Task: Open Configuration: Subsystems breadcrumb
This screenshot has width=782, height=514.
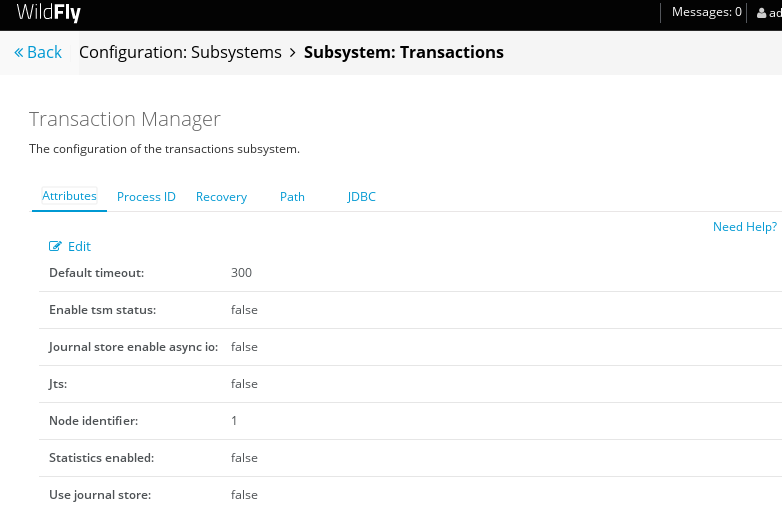Action: 180,52
